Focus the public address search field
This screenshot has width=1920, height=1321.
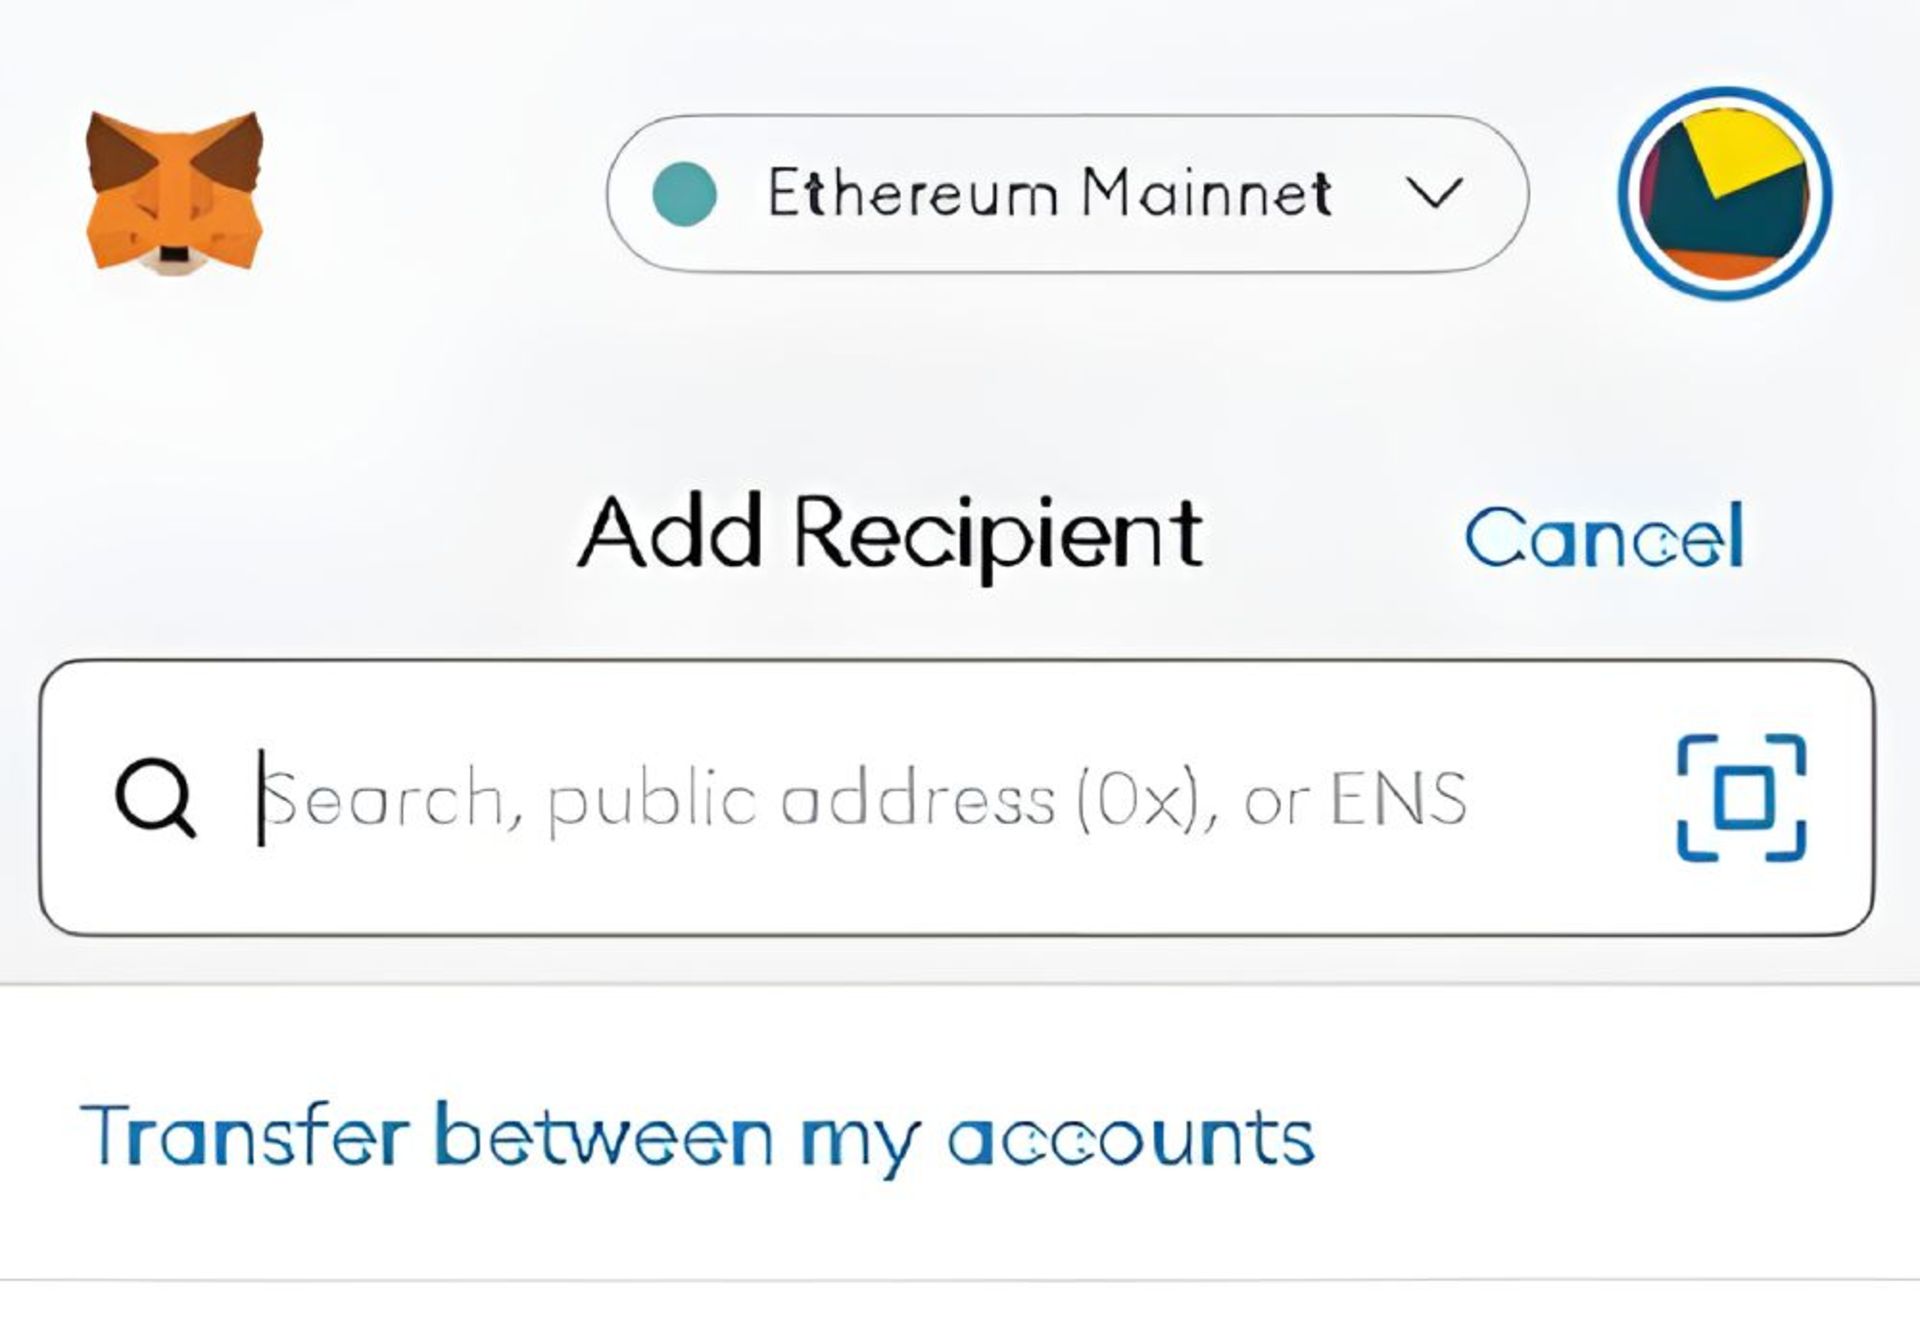957,798
